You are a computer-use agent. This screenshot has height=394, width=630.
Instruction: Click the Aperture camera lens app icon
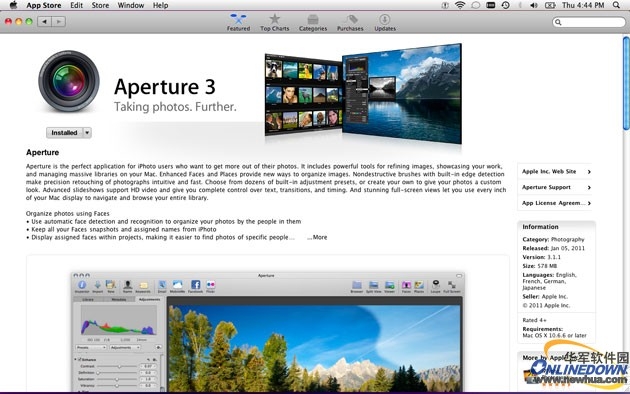[69, 81]
